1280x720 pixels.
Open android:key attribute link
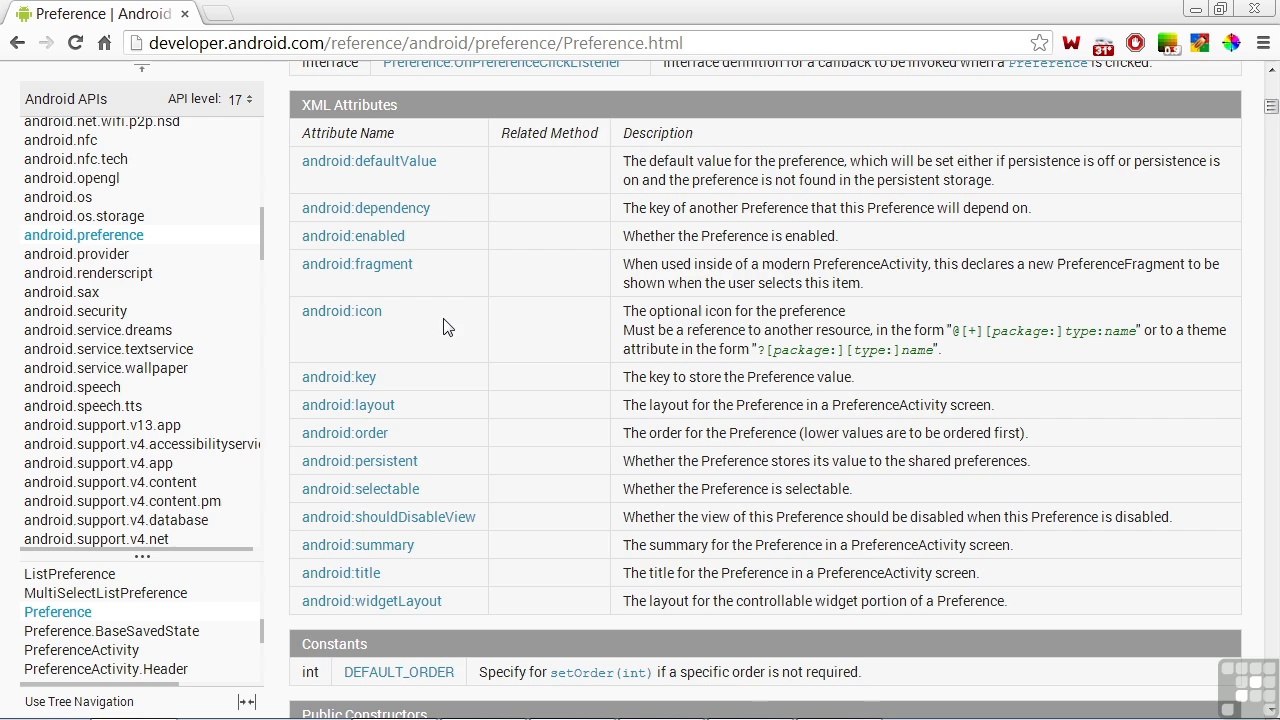point(339,377)
